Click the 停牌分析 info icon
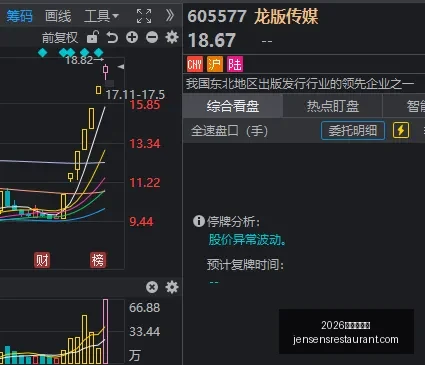 pyautogui.click(x=199, y=221)
